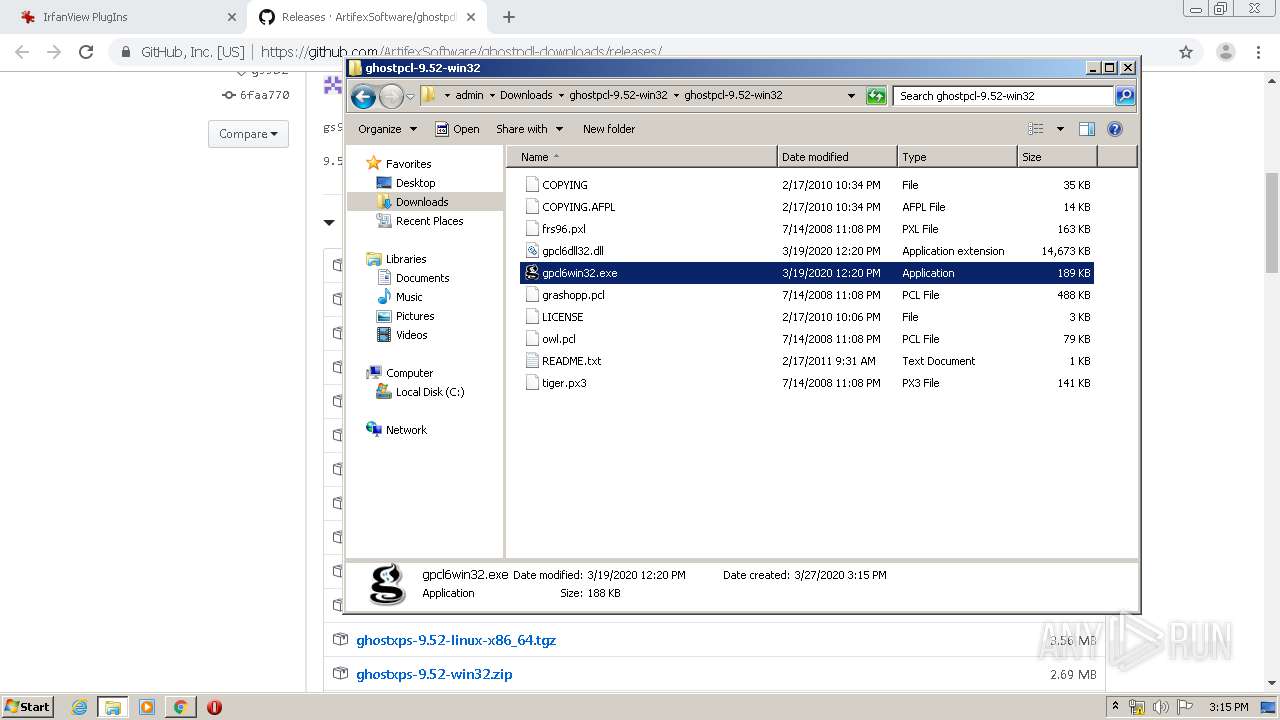Viewport: 1280px width, 720px height.
Task: Click the Explorer Back navigation arrow
Action: pyautogui.click(x=363, y=96)
